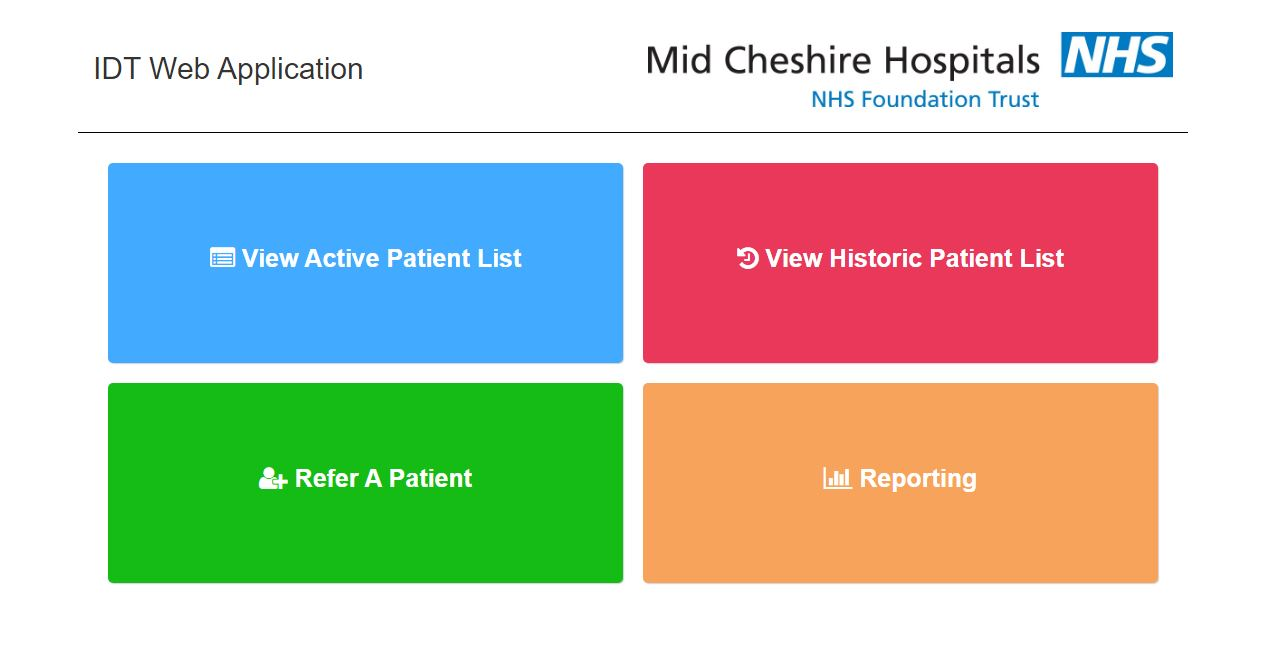Viewport: 1278px width, 648px height.
Task: Click the add-user icon beside Refer A Patient
Action: pyautogui.click(x=272, y=479)
